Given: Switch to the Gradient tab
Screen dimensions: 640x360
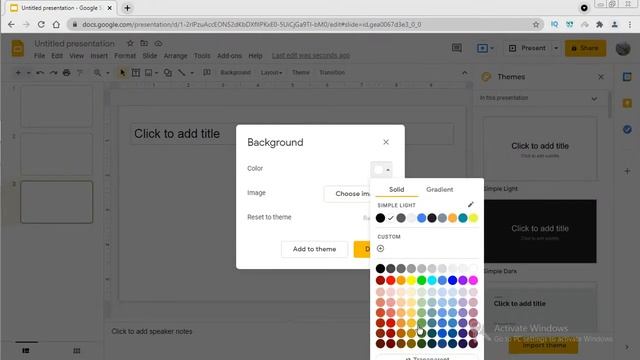Looking at the screenshot, I should [x=439, y=189].
